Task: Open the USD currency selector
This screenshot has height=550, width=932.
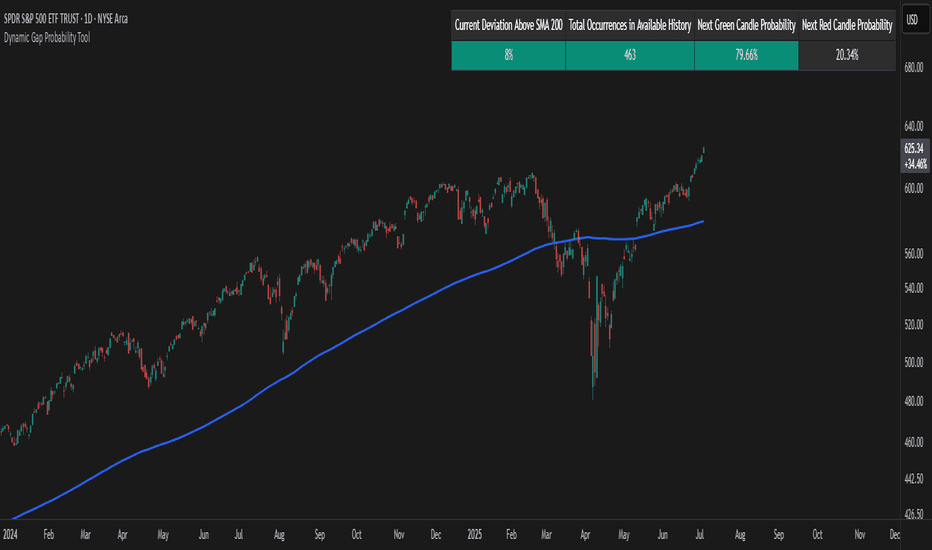Action: [x=912, y=19]
